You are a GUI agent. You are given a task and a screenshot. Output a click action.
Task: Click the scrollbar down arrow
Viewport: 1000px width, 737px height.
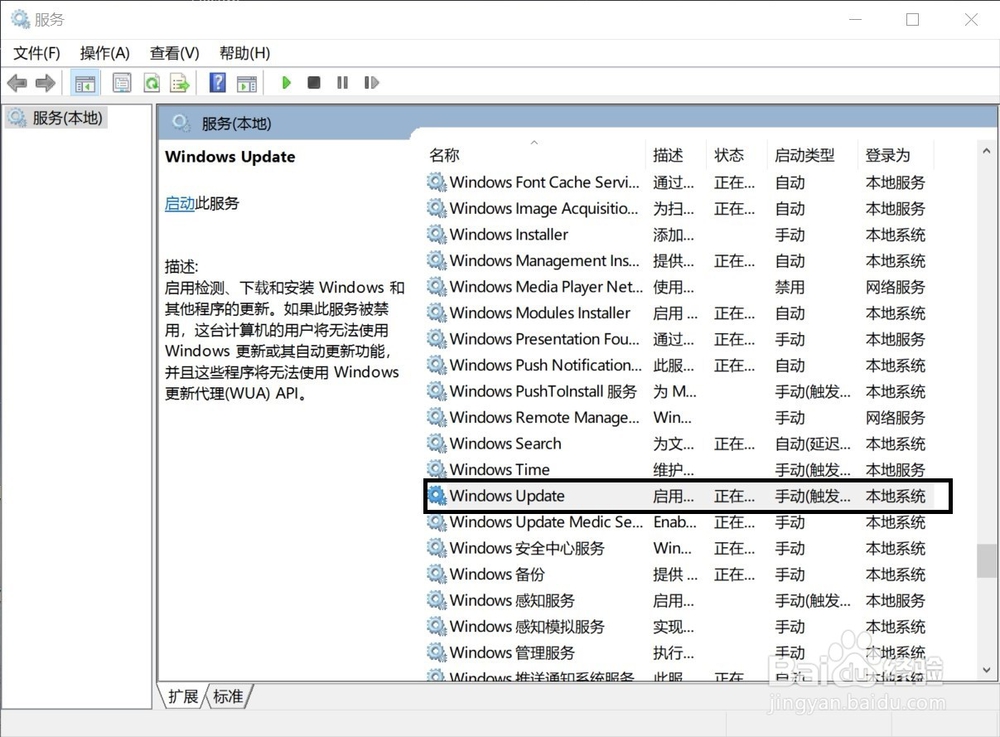[x=987, y=669]
